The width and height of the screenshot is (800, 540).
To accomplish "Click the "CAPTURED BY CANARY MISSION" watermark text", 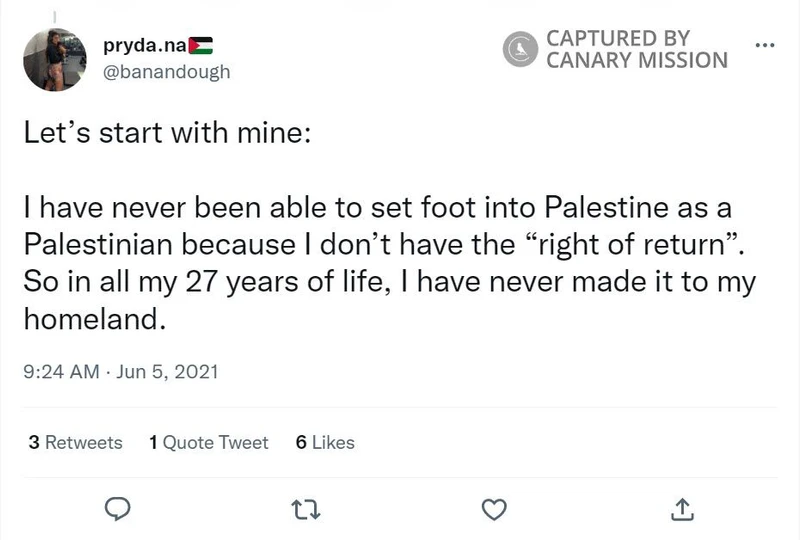I will (636, 48).
